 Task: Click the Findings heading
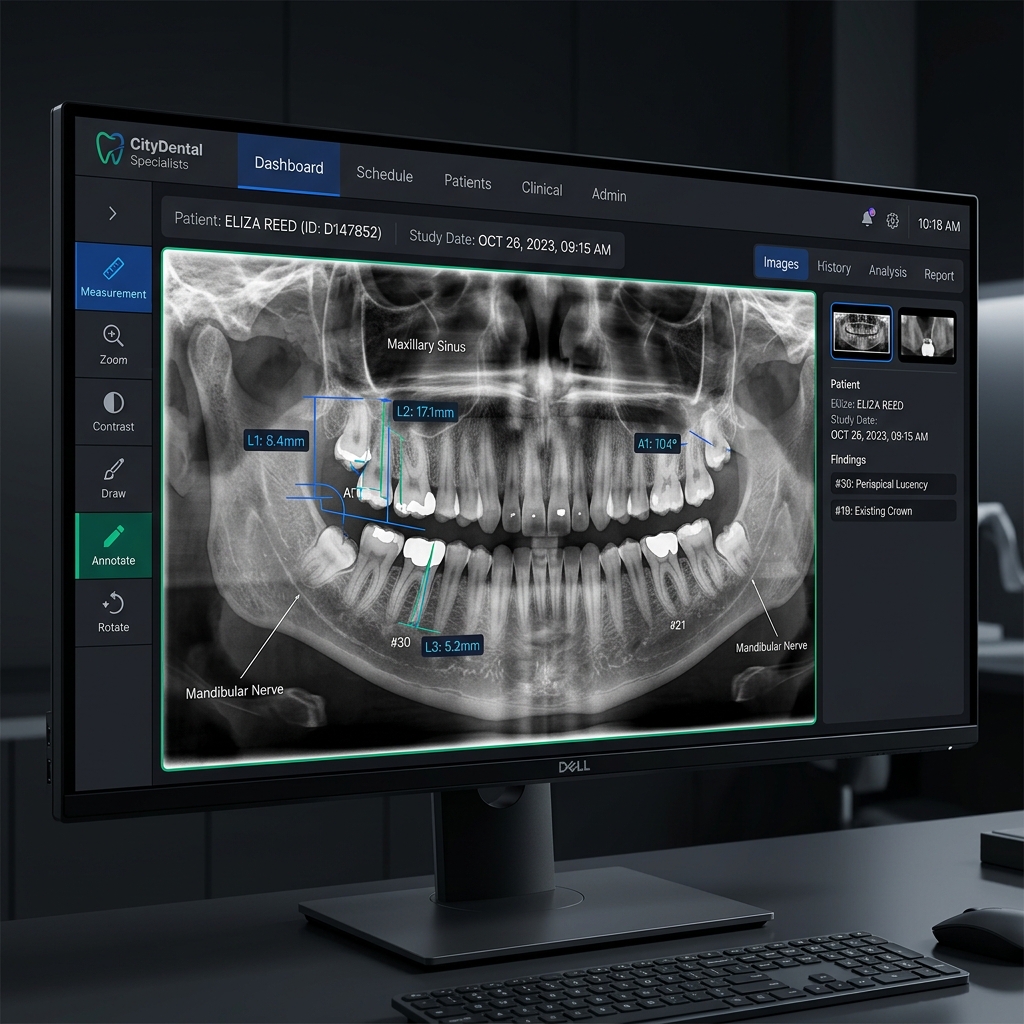click(848, 460)
